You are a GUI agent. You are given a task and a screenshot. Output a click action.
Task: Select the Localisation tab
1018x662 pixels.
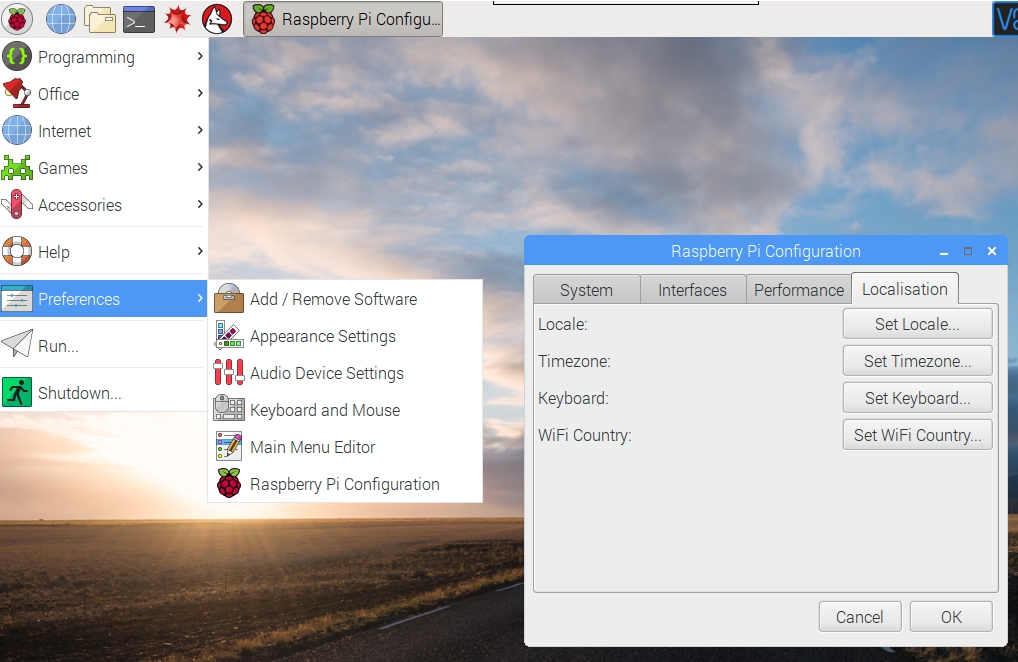904,288
